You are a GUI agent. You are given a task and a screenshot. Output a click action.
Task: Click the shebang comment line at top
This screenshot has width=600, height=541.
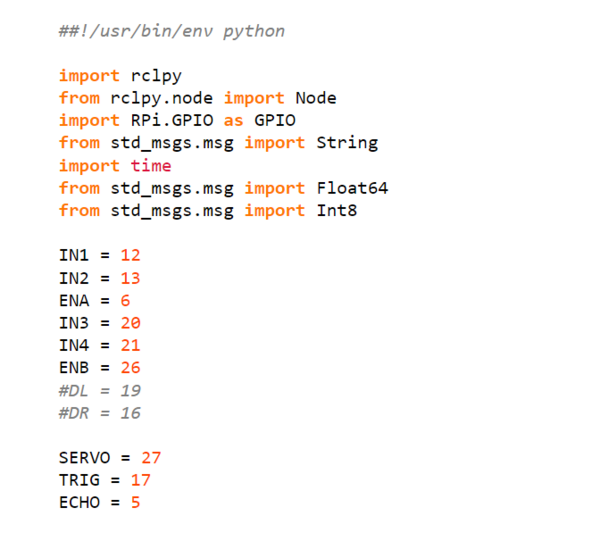171,31
